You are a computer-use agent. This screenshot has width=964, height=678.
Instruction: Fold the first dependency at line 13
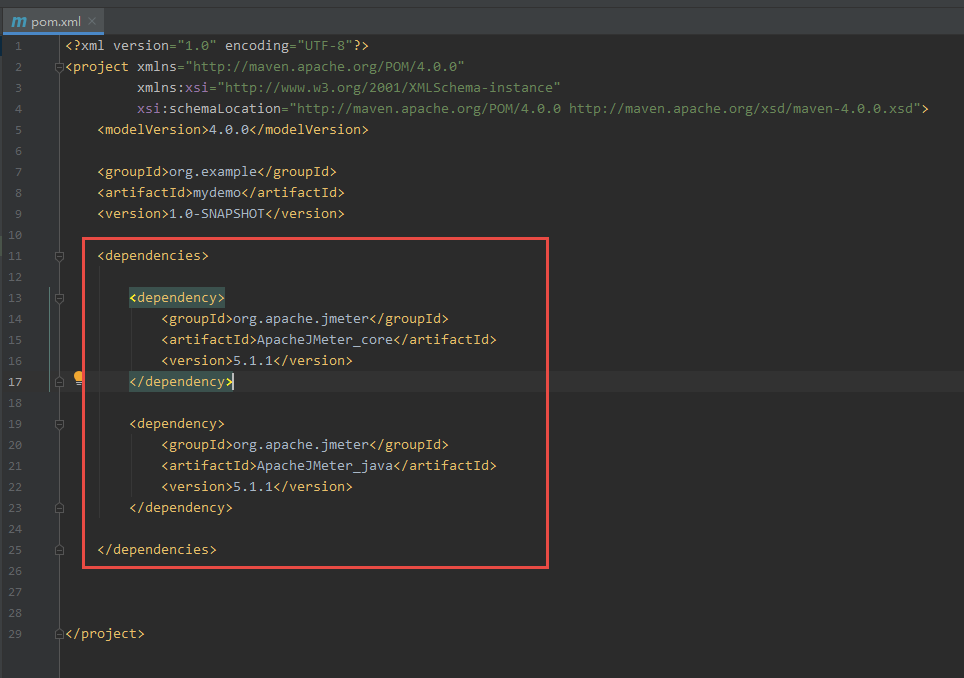coord(60,298)
